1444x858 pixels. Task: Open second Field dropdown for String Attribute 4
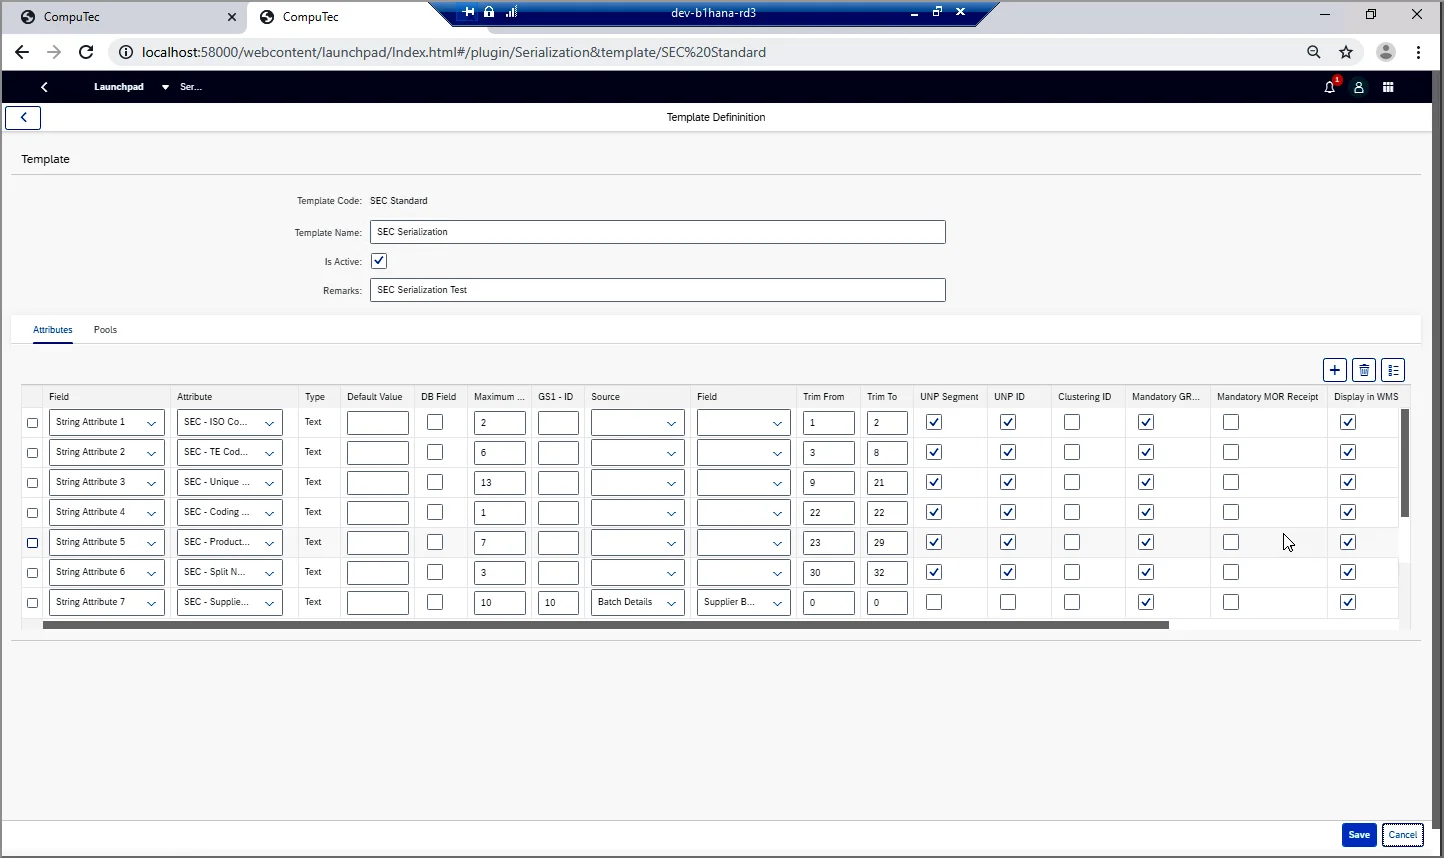pos(777,513)
